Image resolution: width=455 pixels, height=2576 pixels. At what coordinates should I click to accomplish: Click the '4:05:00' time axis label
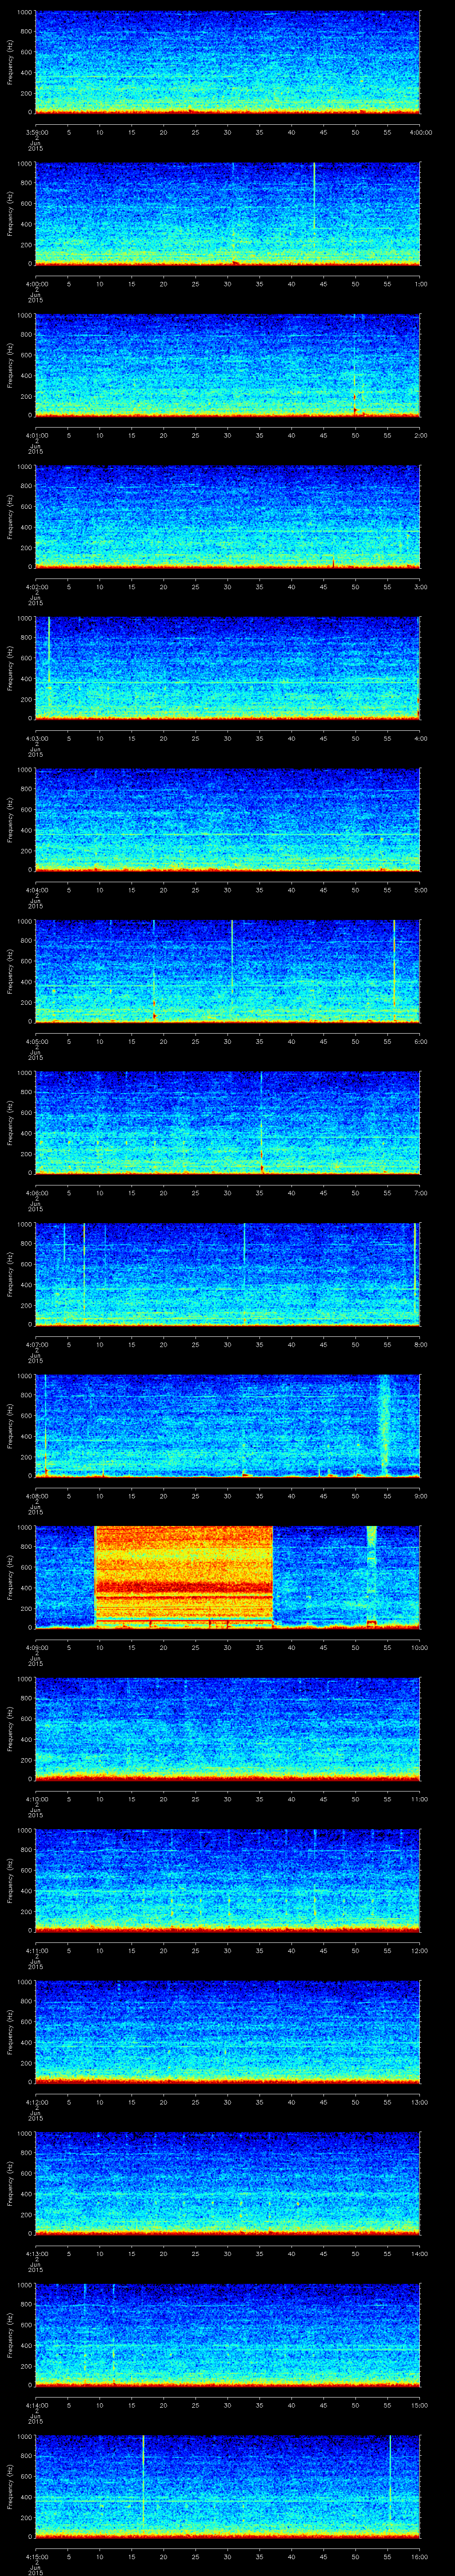click(x=36, y=1041)
